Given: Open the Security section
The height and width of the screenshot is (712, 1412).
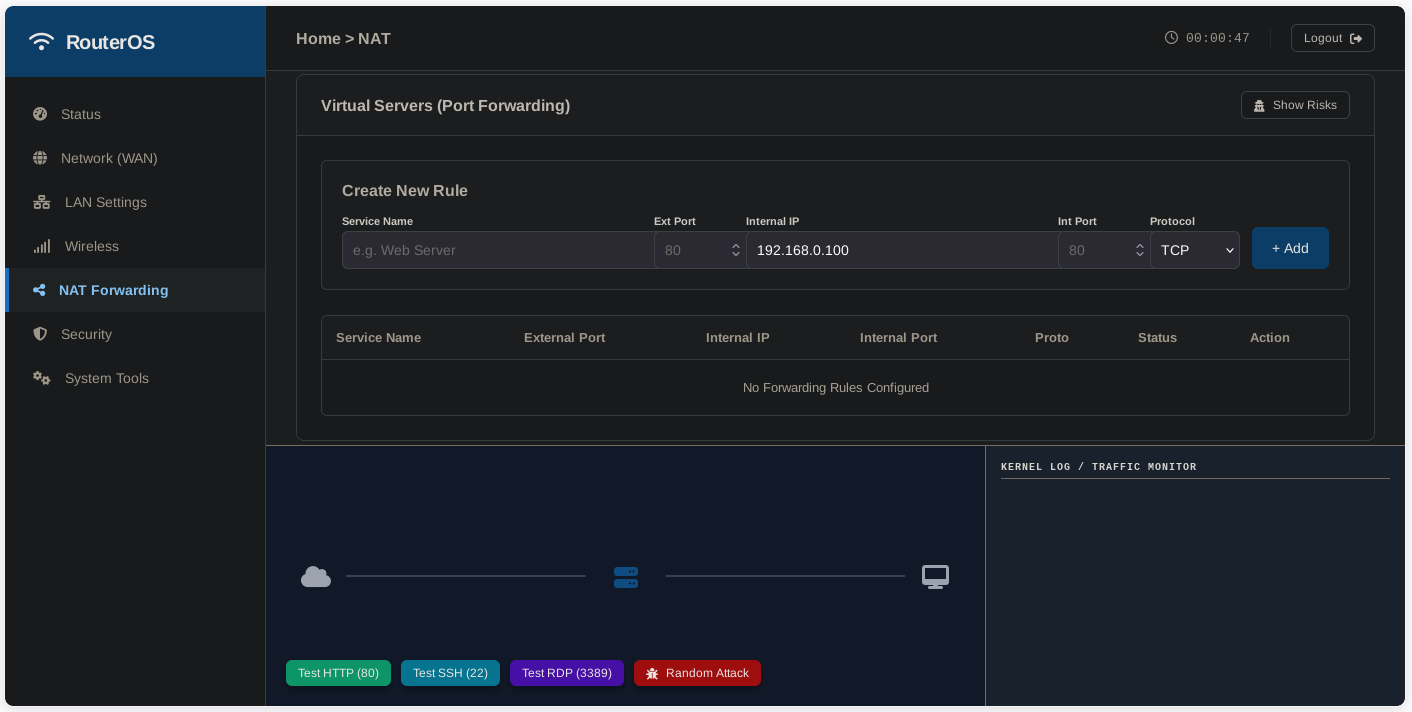Looking at the screenshot, I should (x=135, y=334).
